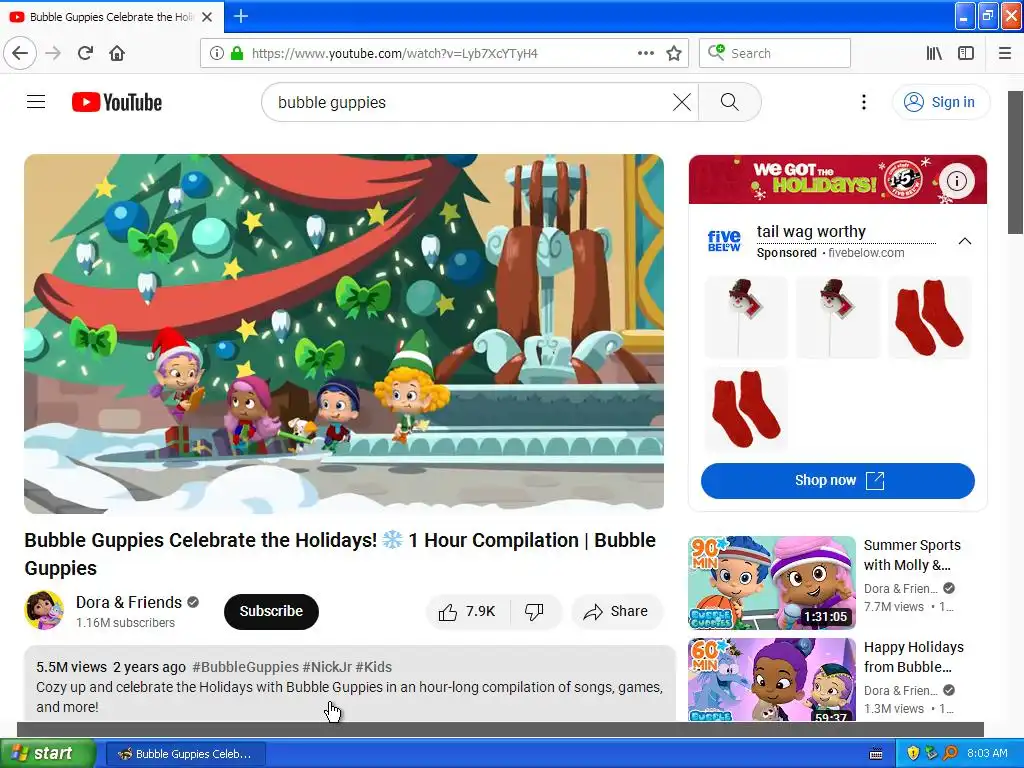
Task: Open YouTube settings three-dot menu
Action: point(863,102)
